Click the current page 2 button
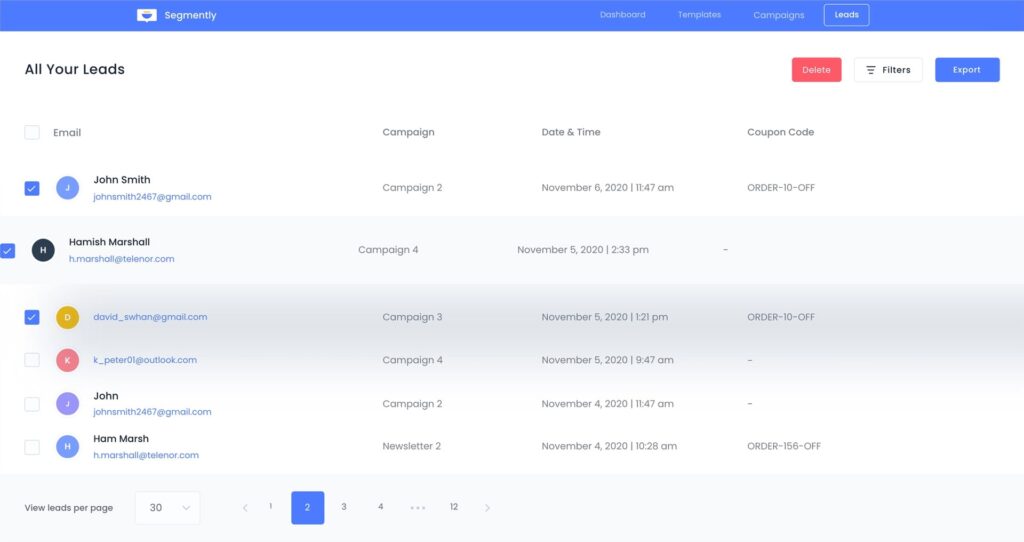Viewport: 1024px width, 542px height. point(308,508)
